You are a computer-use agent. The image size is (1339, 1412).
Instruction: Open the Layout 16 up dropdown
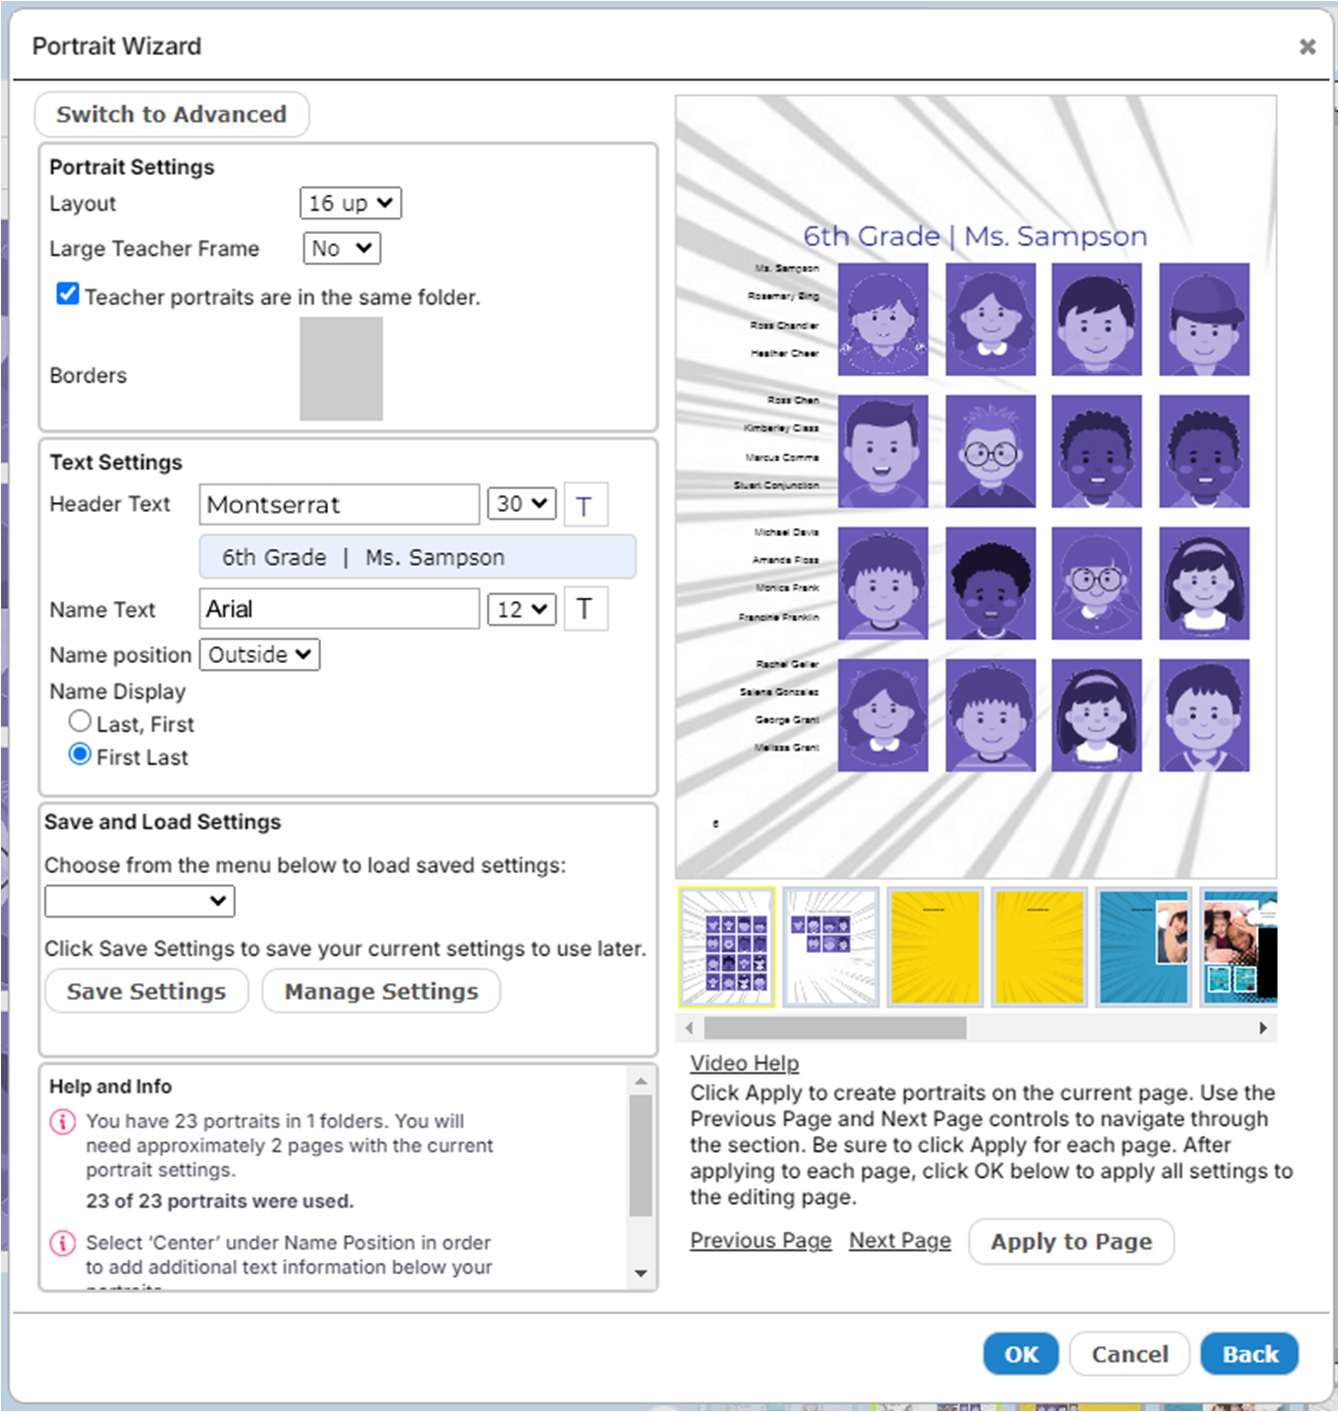(351, 203)
